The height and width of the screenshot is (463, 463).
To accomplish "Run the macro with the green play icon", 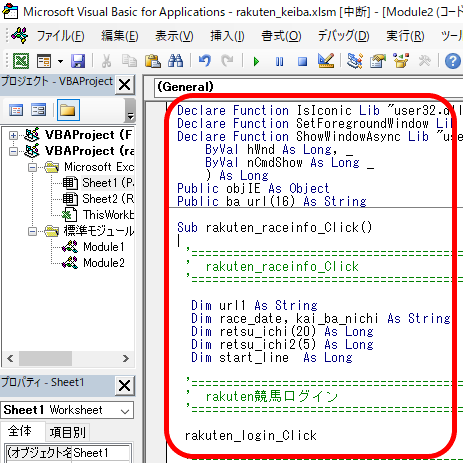I will (256, 61).
